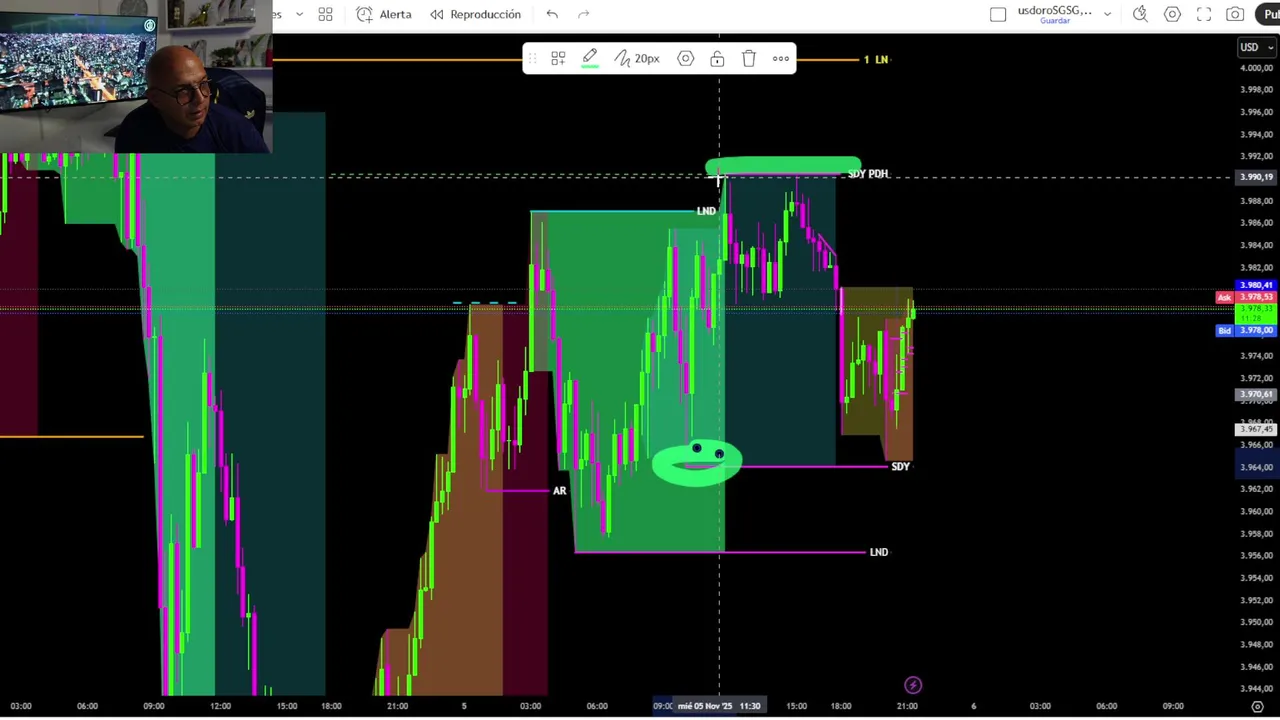Expand the layout name dropdown chevron
1280x720 pixels.
[x=1107, y=14]
